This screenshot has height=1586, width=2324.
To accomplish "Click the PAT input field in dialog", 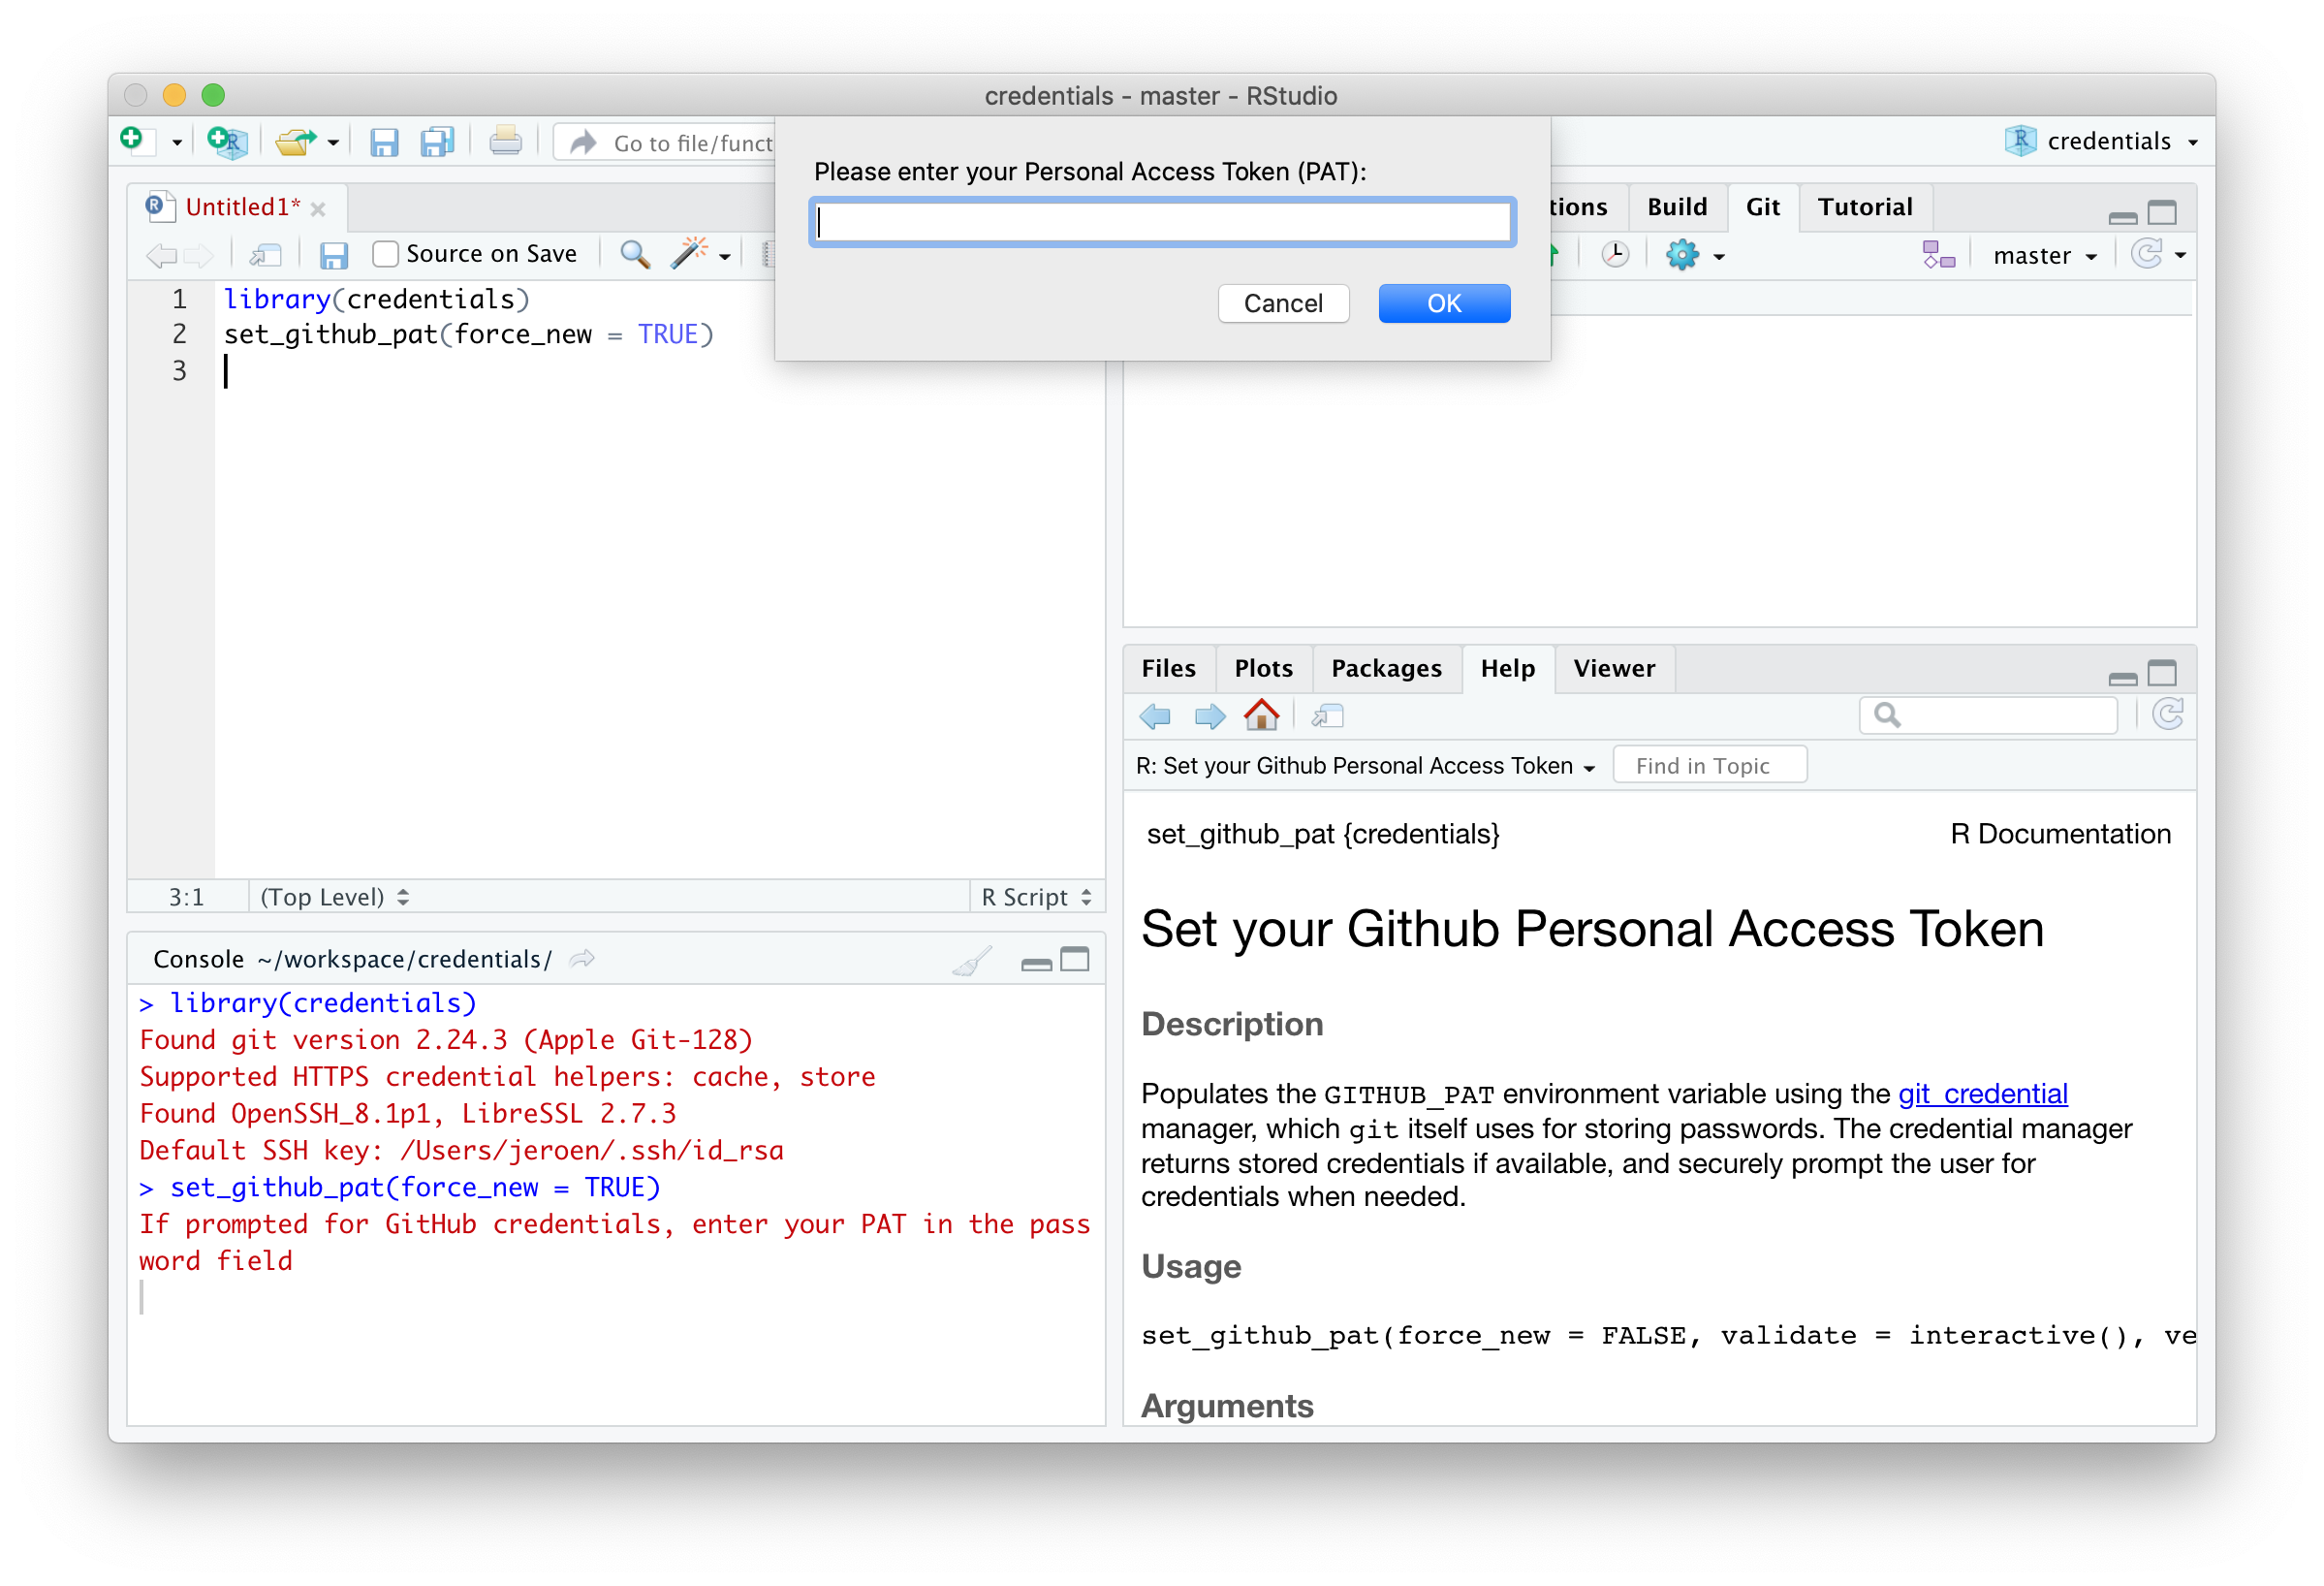I will (x=1162, y=222).
